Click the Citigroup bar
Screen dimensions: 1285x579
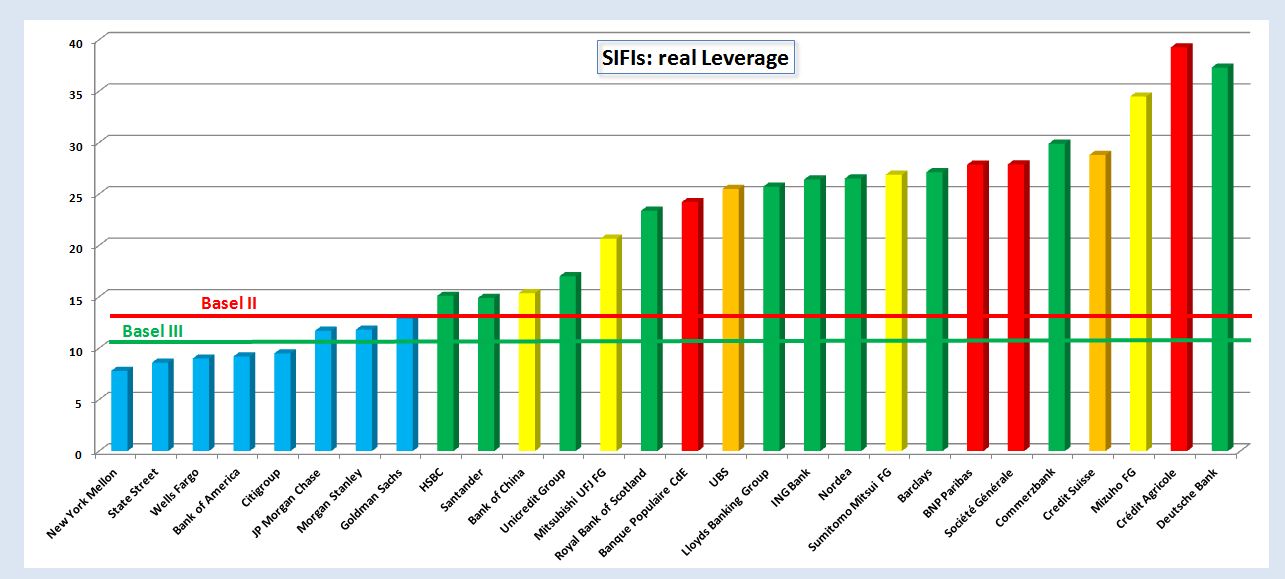coord(285,401)
